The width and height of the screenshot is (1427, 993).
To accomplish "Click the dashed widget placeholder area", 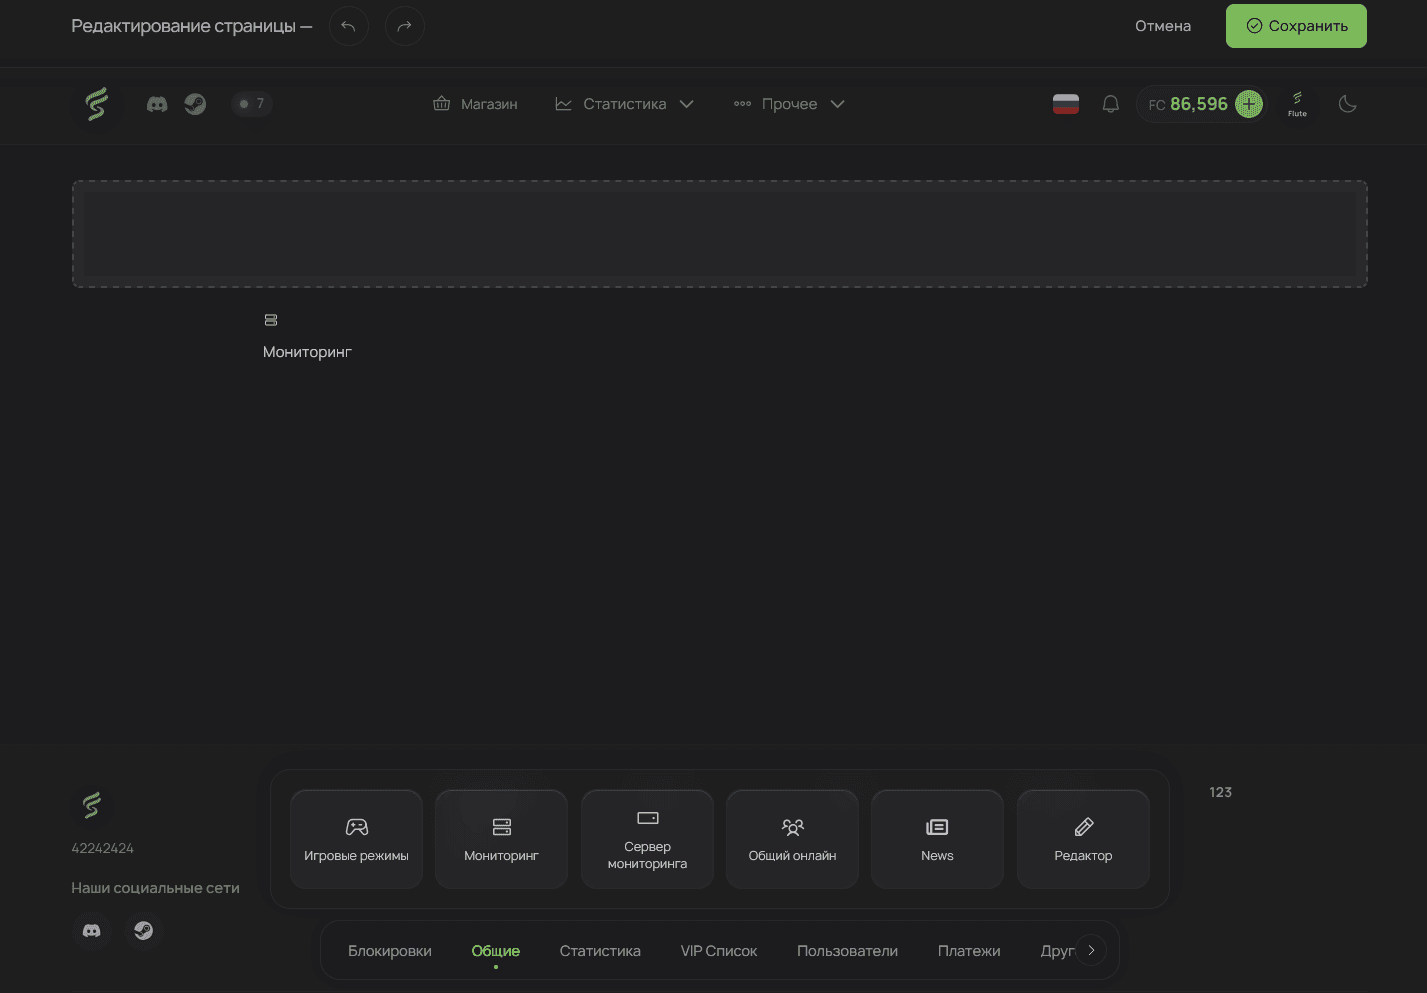I will [x=719, y=234].
